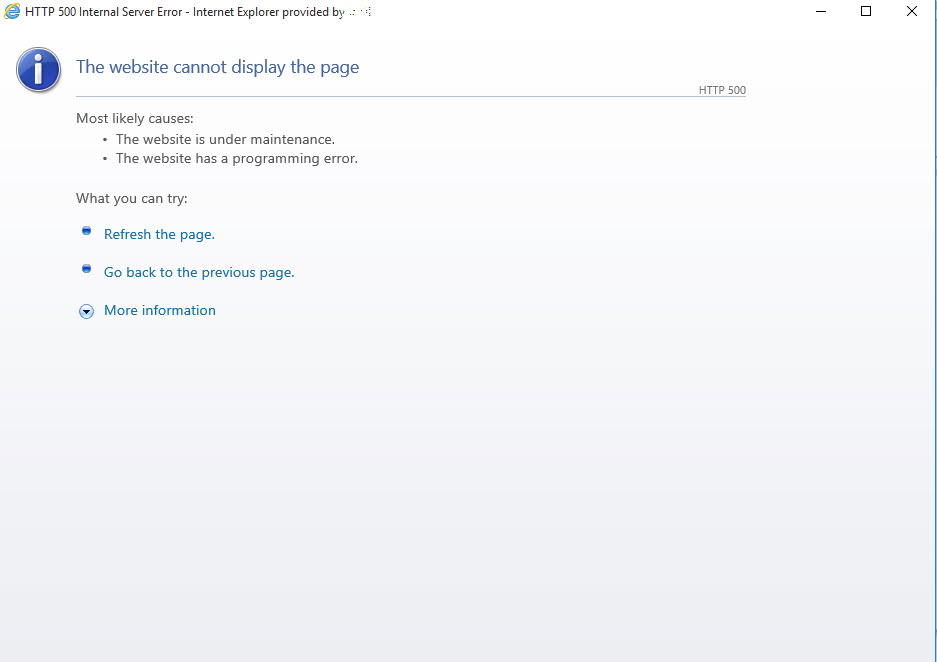Click the dot bullet before "under maintenance" line
Screen dimensions: 937x662
tap(105, 140)
